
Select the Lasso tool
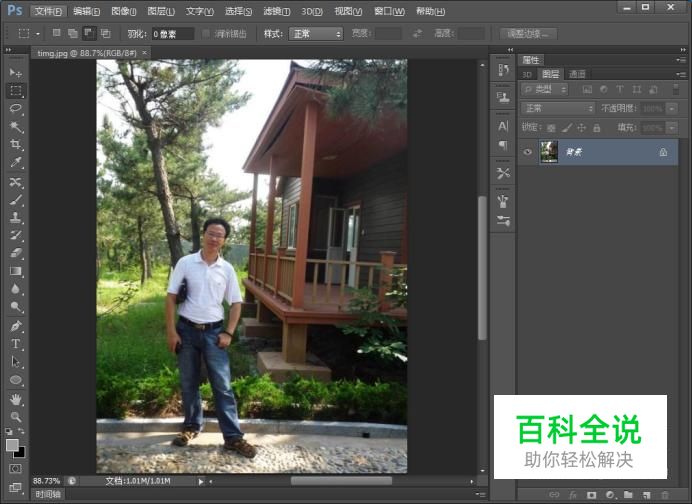point(16,109)
